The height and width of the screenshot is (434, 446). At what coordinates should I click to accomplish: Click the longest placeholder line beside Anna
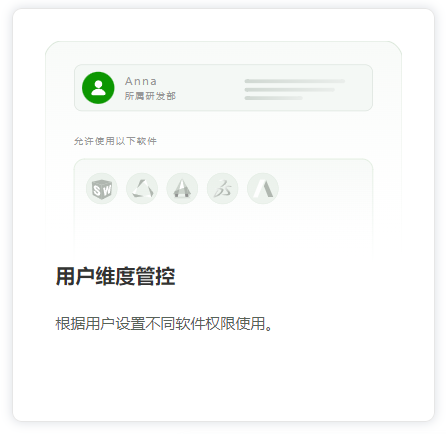tap(295, 81)
